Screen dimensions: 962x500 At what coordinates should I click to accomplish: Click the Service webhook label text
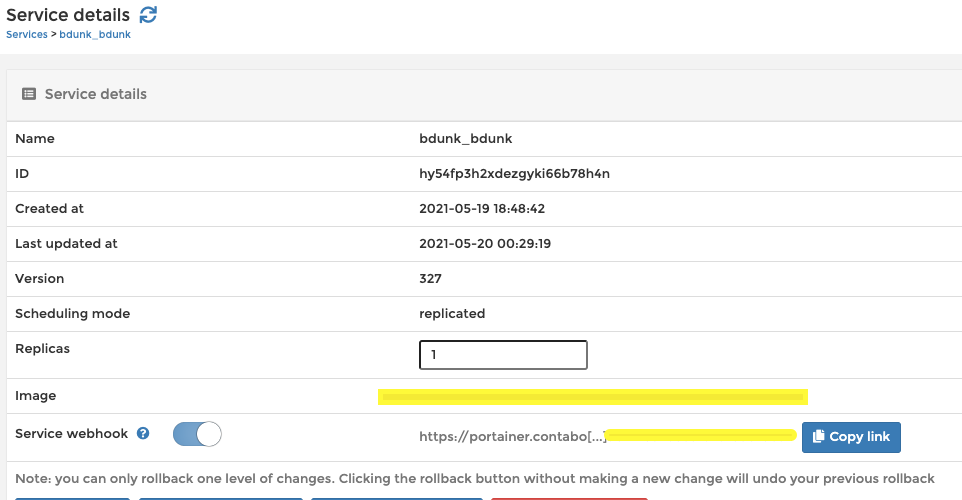71,434
